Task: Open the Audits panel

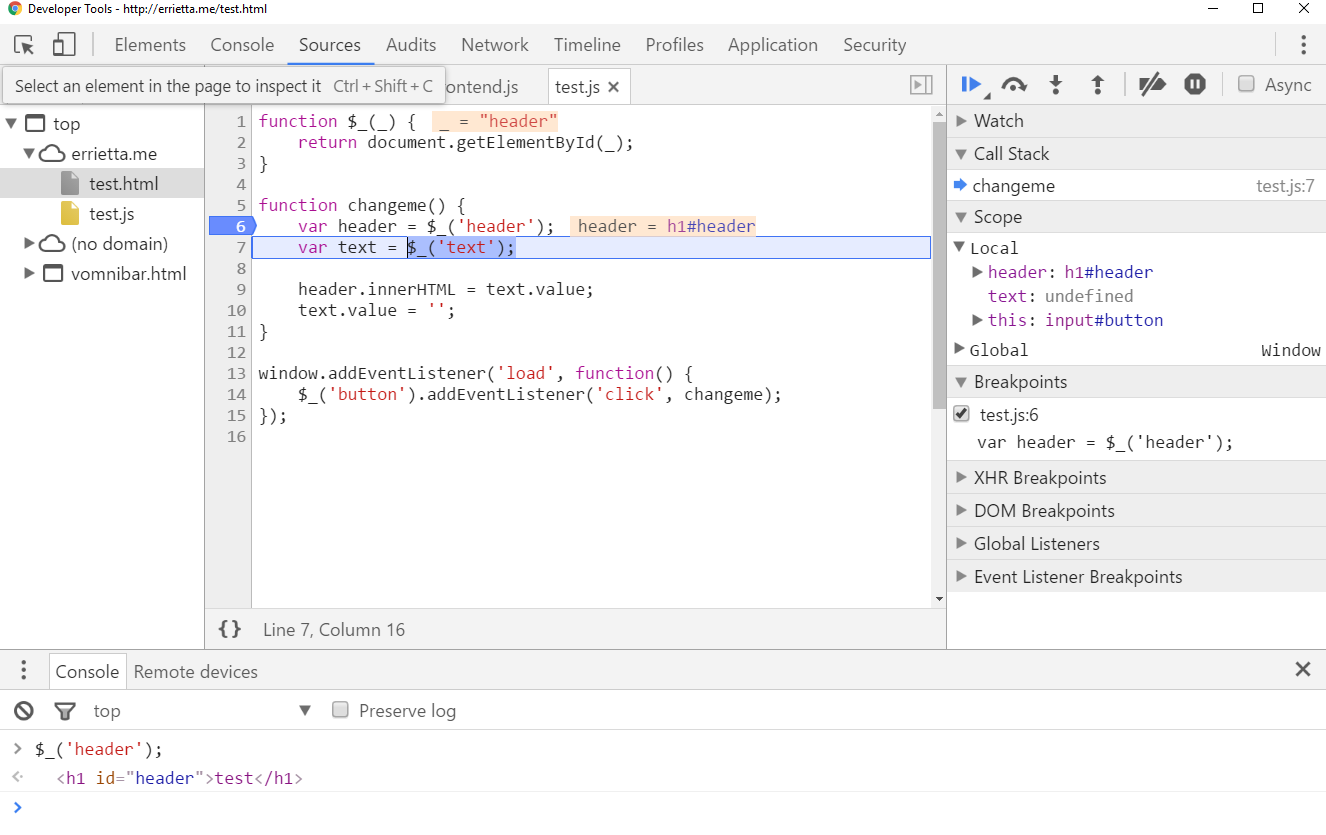Action: pyautogui.click(x=411, y=45)
